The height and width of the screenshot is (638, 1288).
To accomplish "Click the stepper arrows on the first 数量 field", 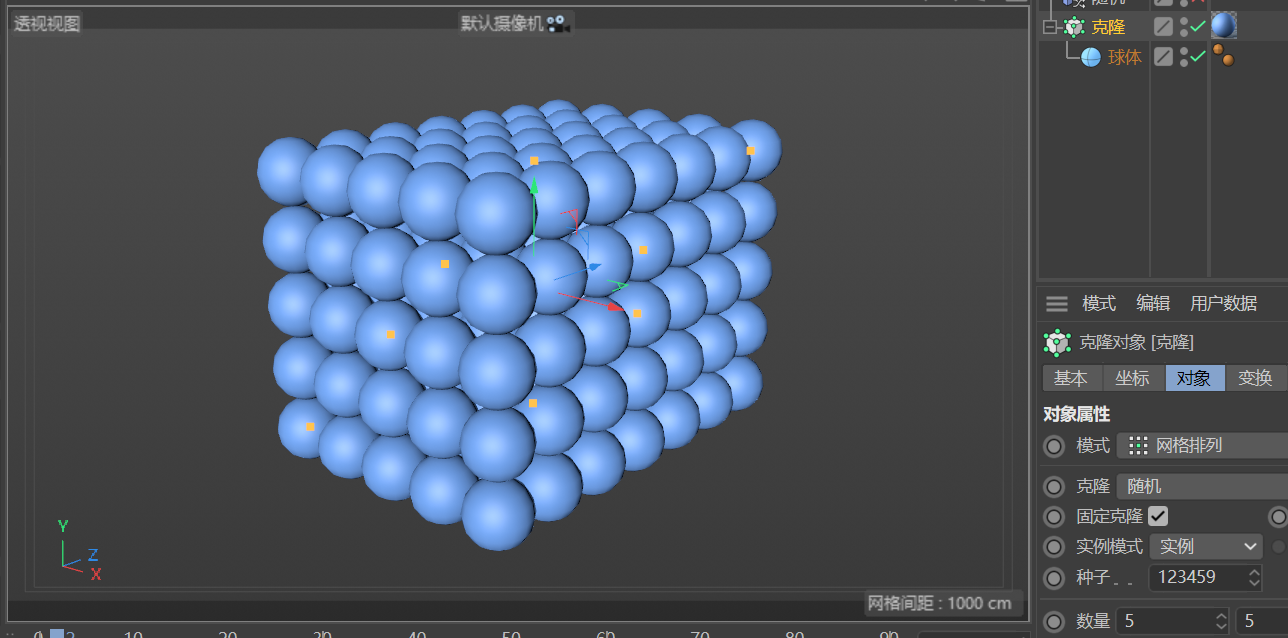I will 1220,621.
